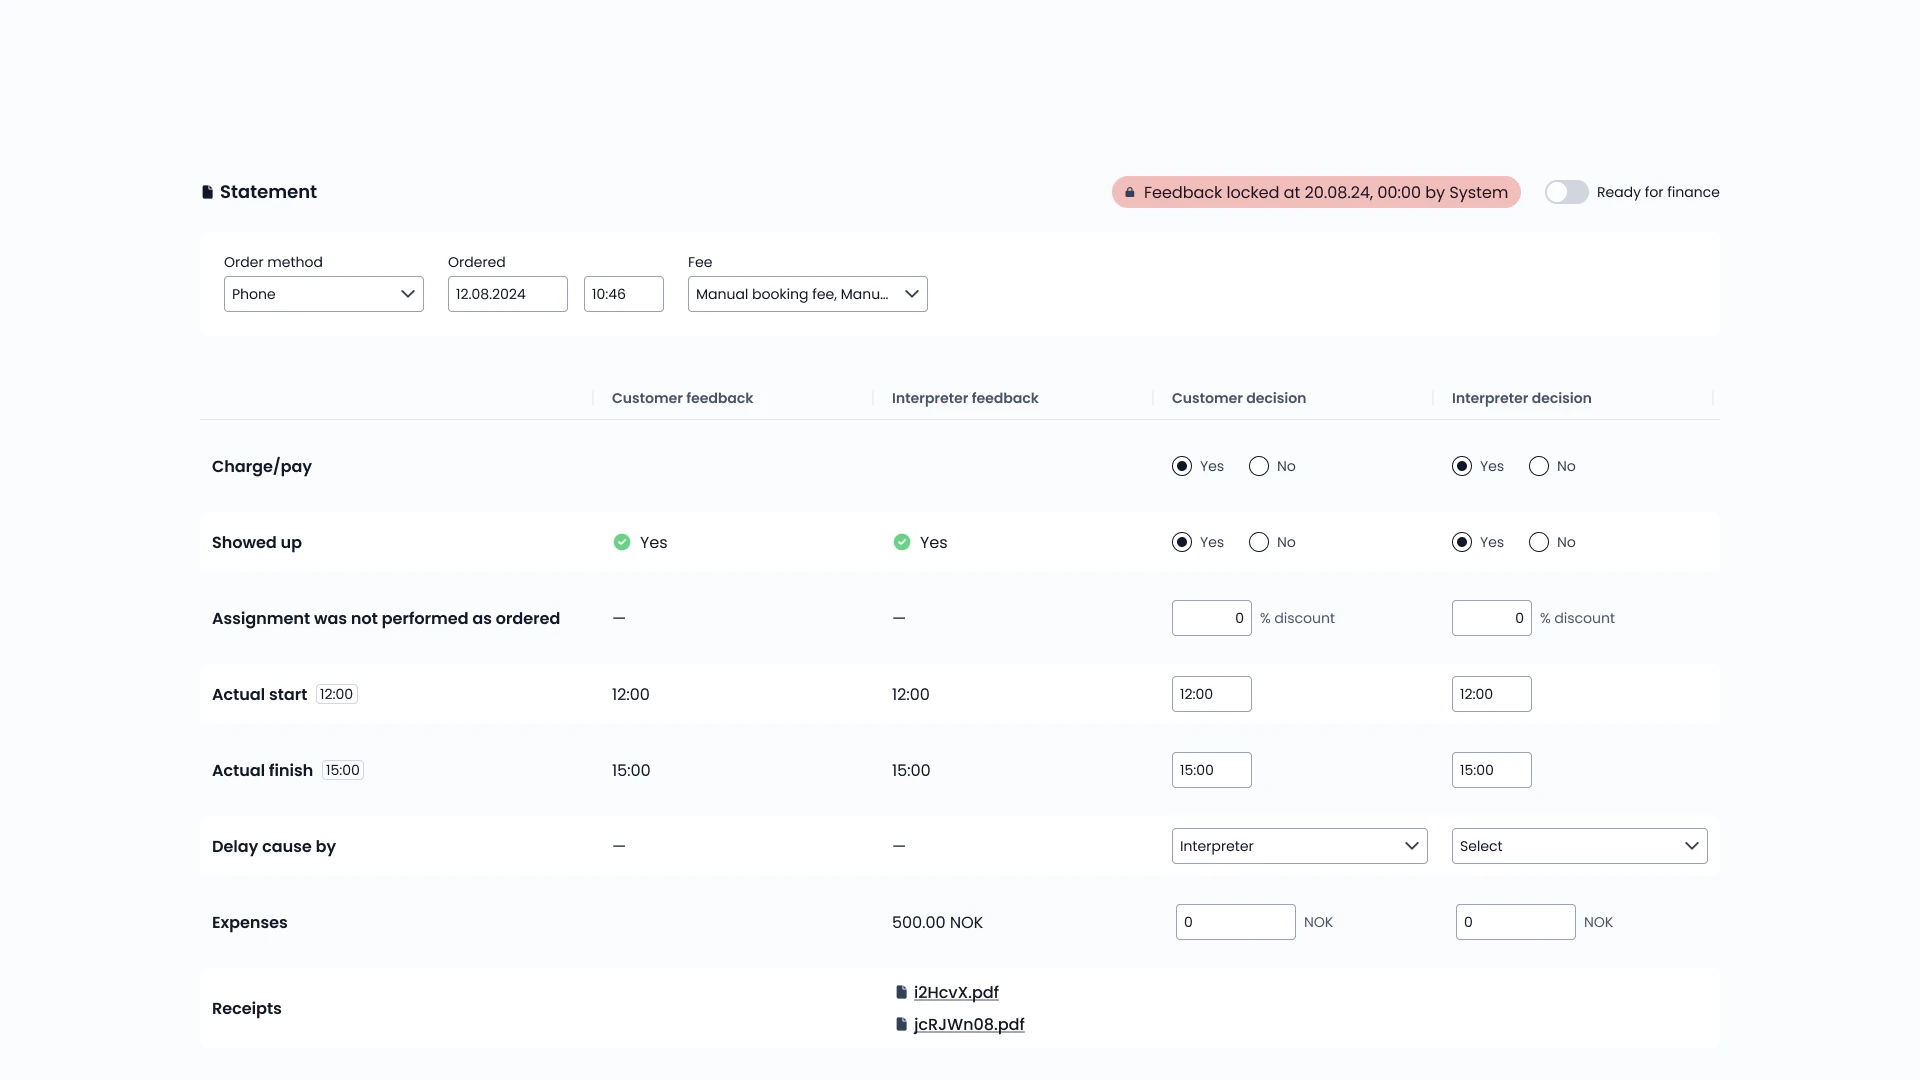Click the Customer decision column header

(x=1239, y=398)
